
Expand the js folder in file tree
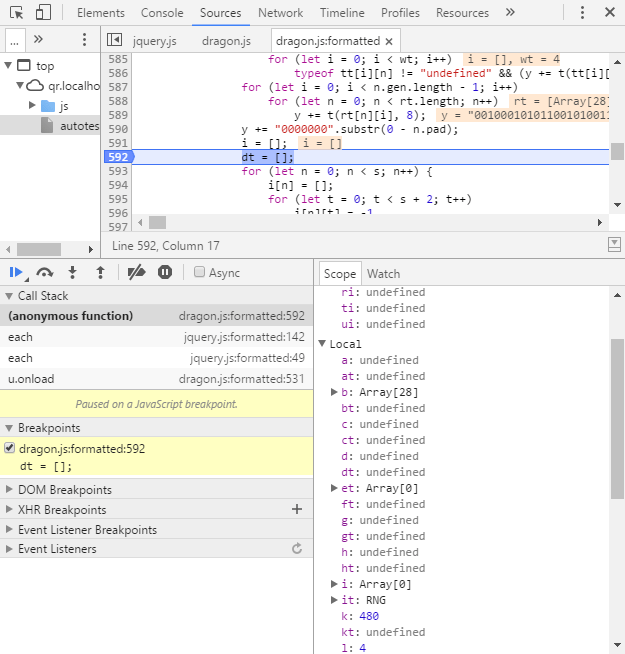click(x=33, y=105)
